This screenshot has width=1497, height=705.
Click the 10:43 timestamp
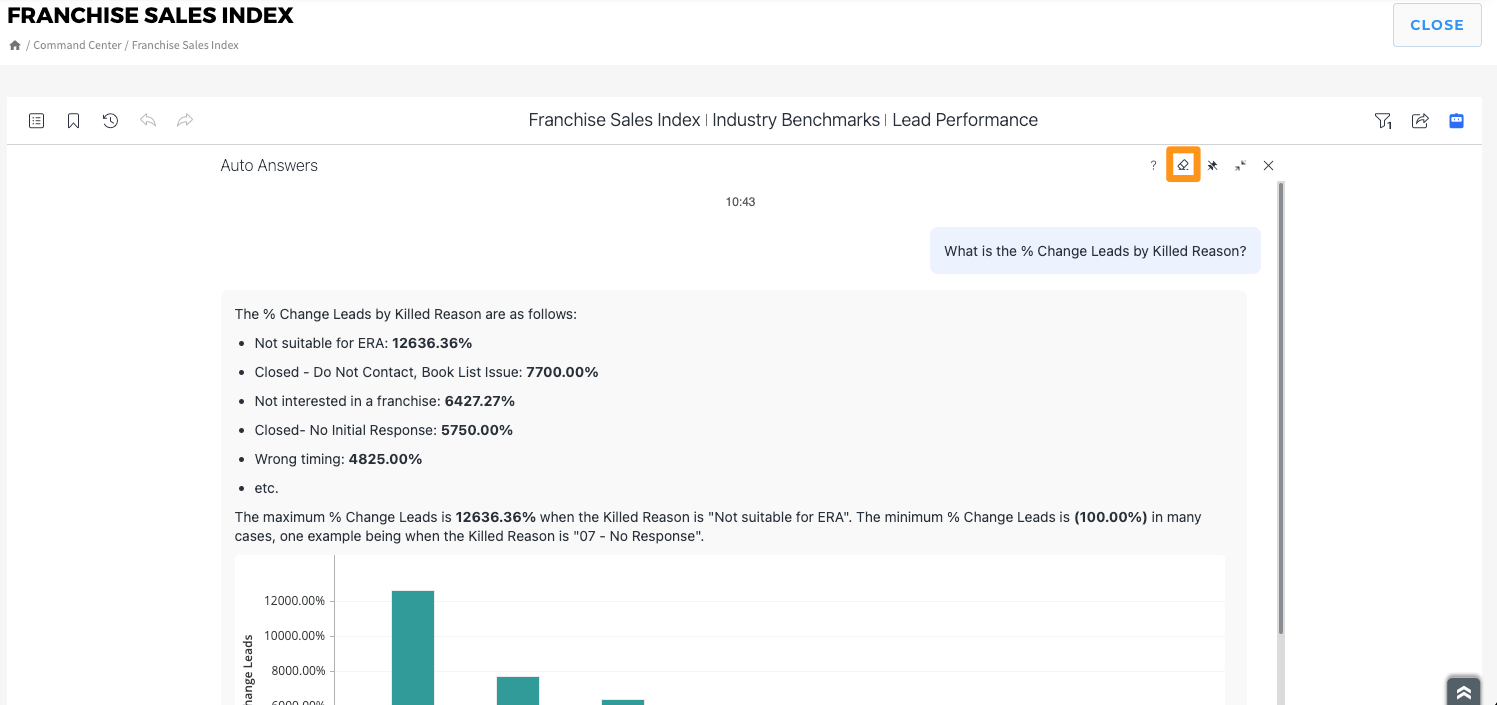pos(740,202)
